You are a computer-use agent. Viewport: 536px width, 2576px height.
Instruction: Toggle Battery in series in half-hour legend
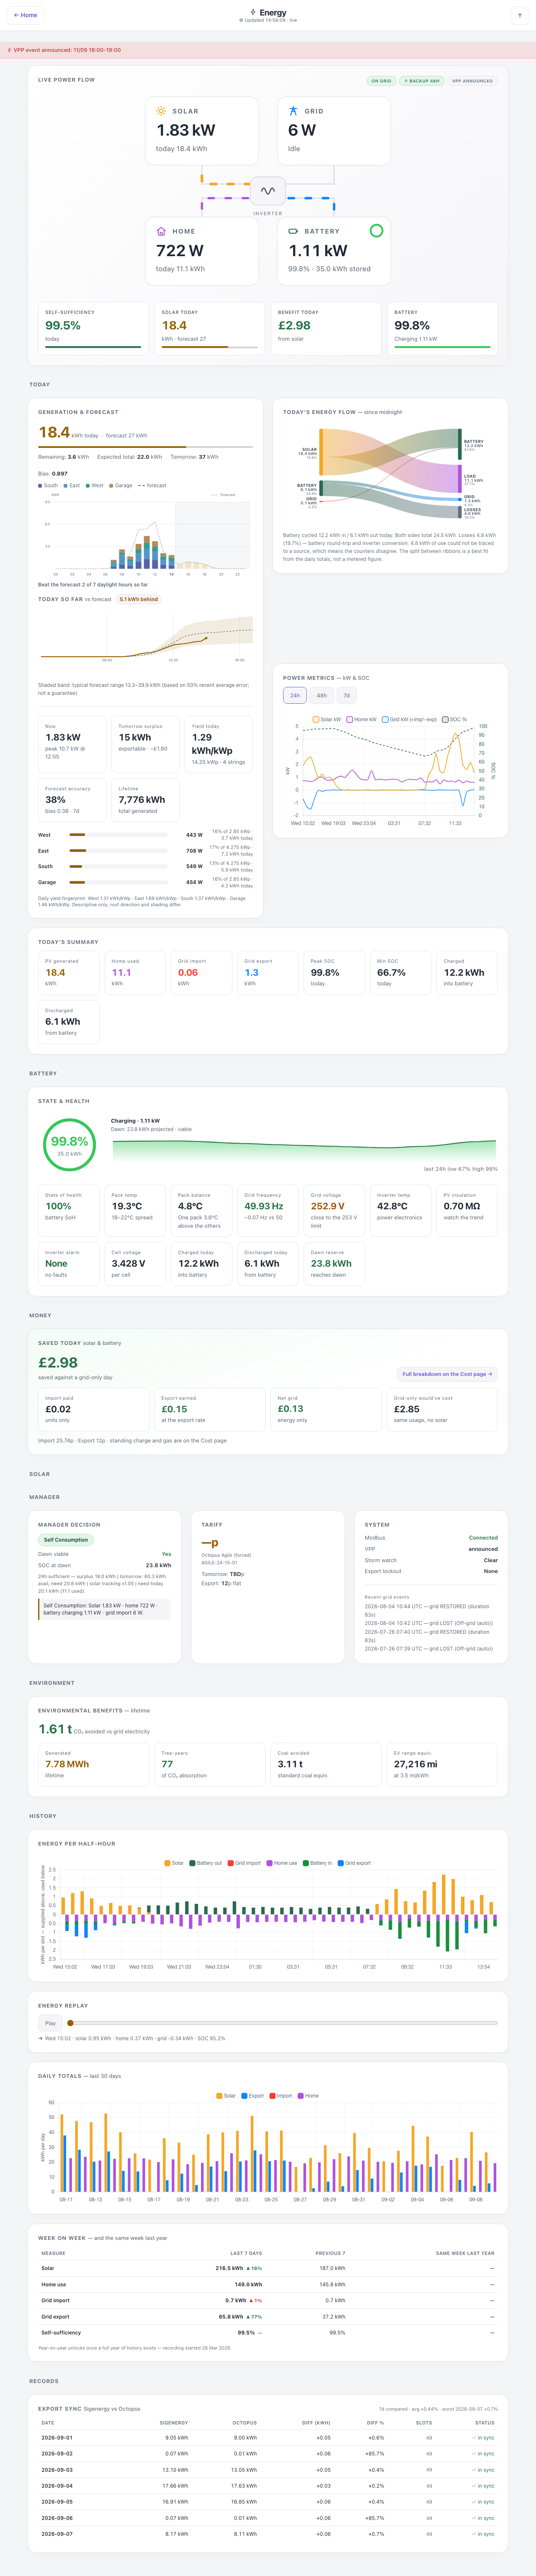click(x=317, y=1863)
